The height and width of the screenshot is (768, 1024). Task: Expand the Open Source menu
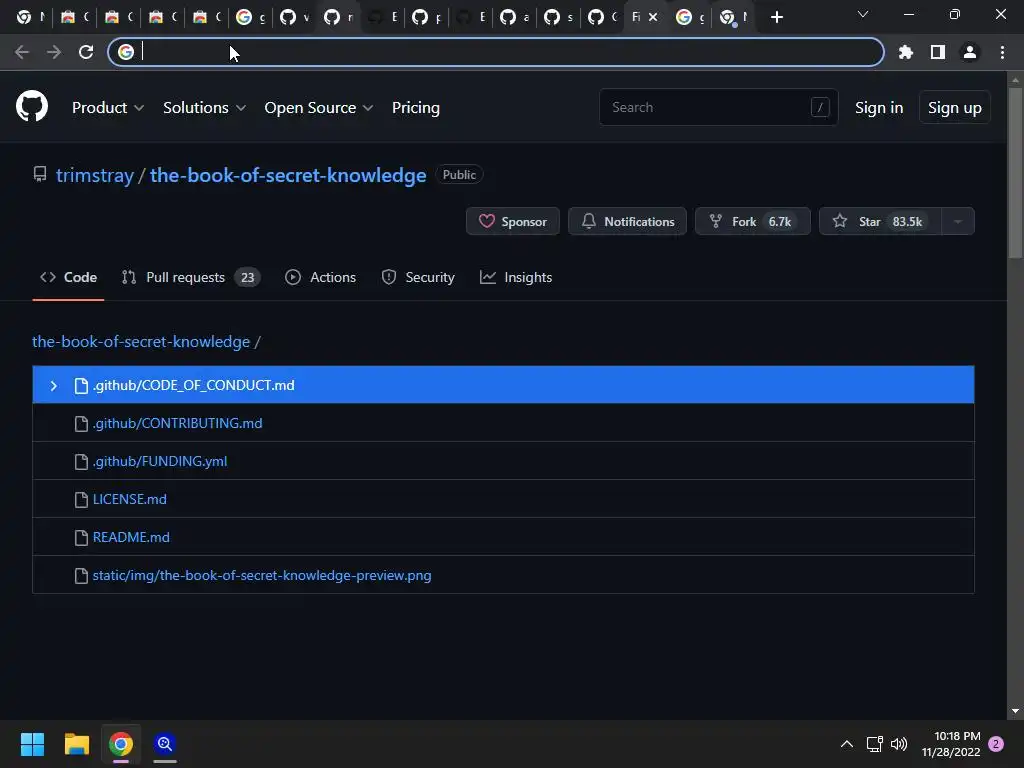pyautogui.click(x=319, y=108)
